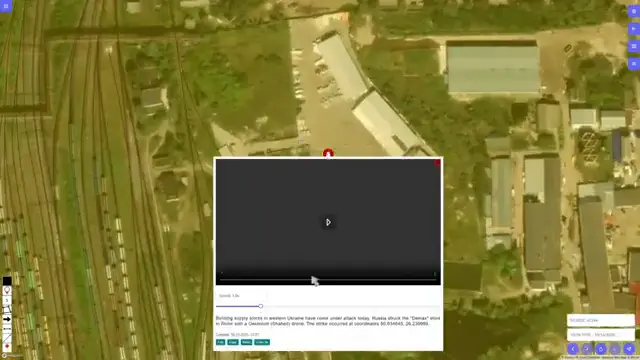The height and width of the screenshot is (360, 640).
Task: Click the round purple refresh button
Action: pyautogui.click(x=601, y=349)
